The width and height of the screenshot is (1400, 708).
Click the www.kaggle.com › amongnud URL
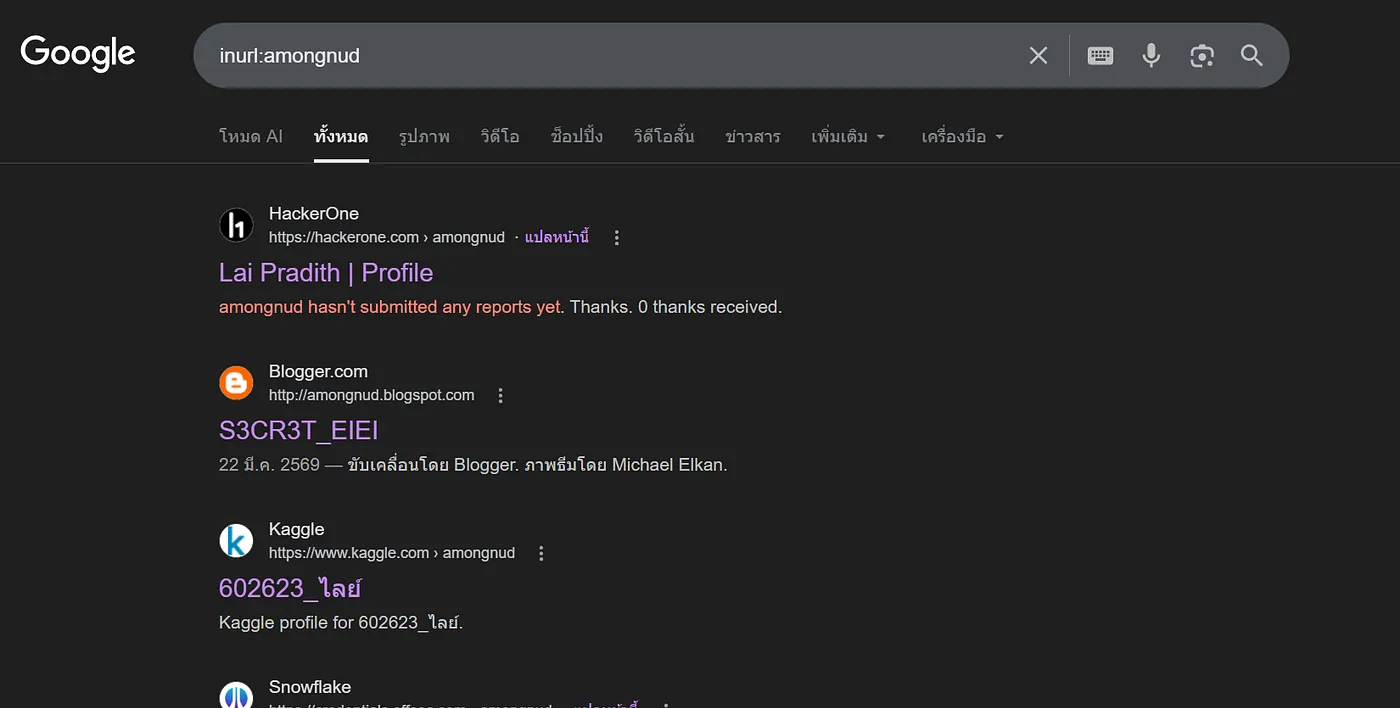pos(392,554)
